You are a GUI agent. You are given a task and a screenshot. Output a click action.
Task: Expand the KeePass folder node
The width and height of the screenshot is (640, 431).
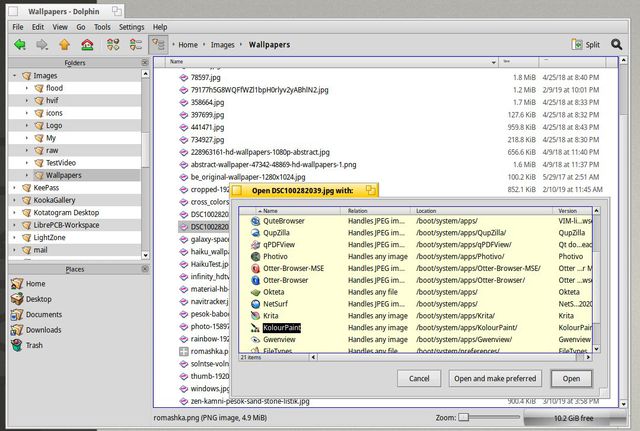point(15,188)
